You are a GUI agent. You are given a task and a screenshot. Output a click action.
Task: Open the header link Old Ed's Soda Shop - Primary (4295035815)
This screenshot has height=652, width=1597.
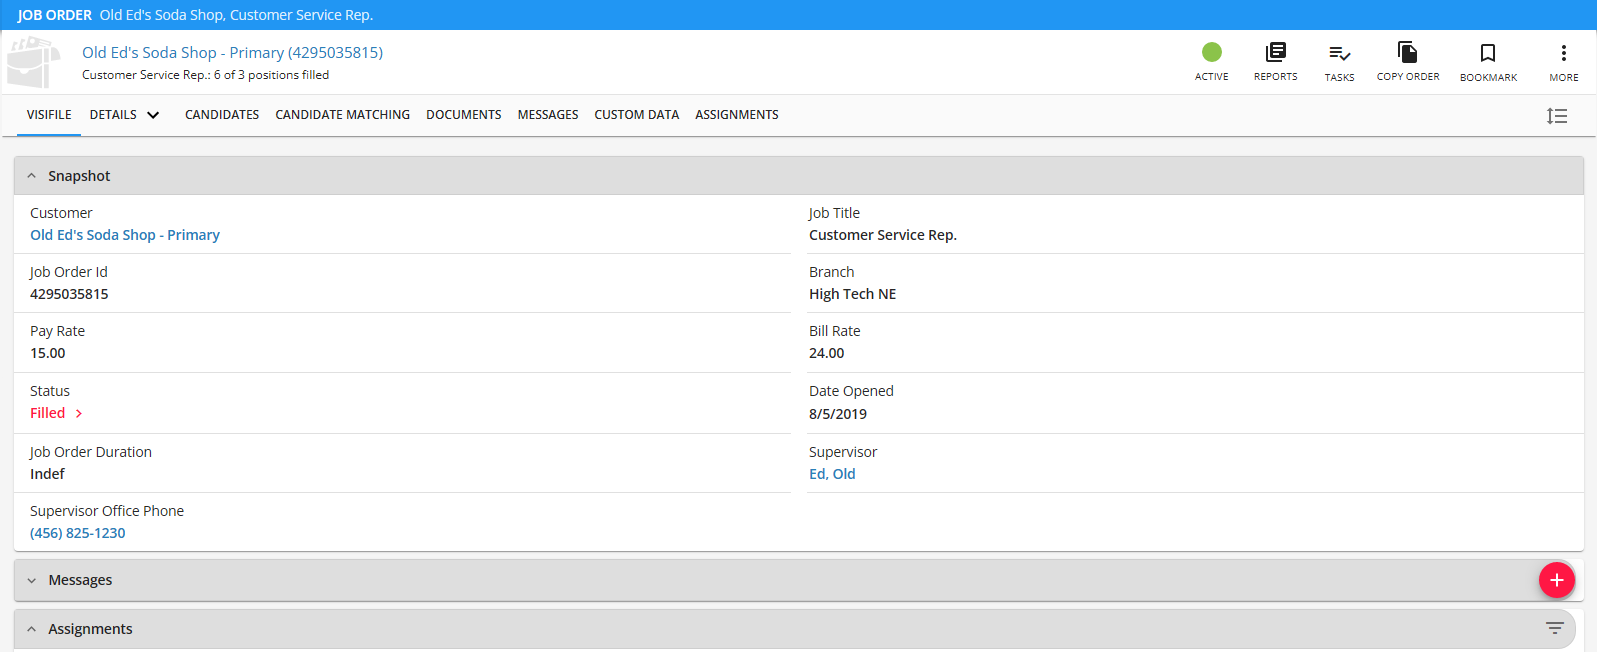(x=232, y=53)
